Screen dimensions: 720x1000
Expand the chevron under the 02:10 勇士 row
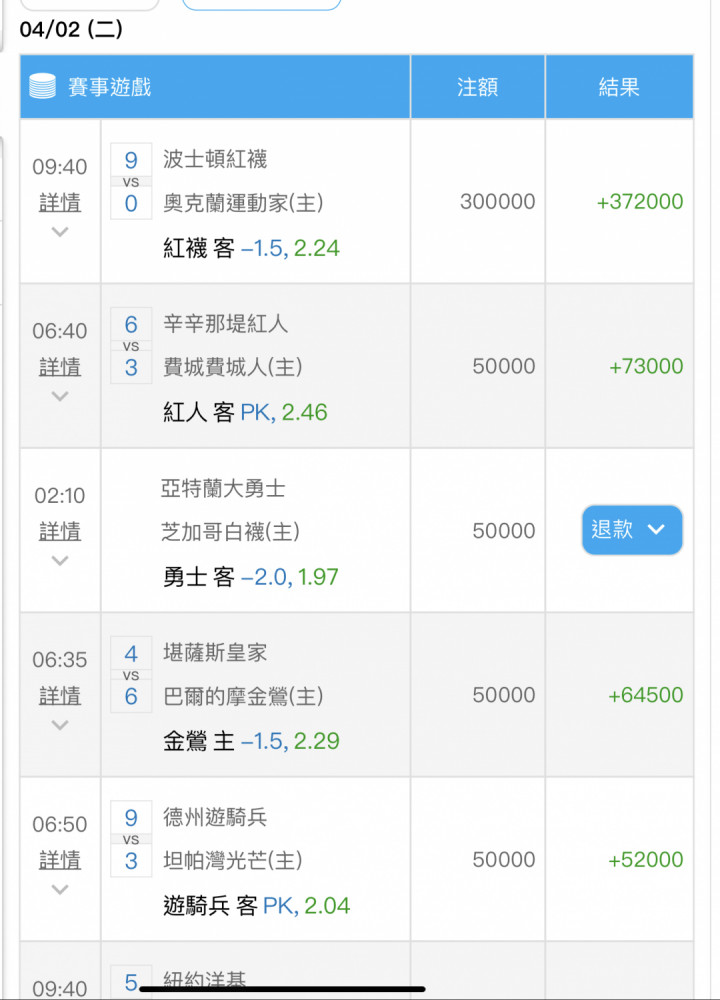[60, 561]
